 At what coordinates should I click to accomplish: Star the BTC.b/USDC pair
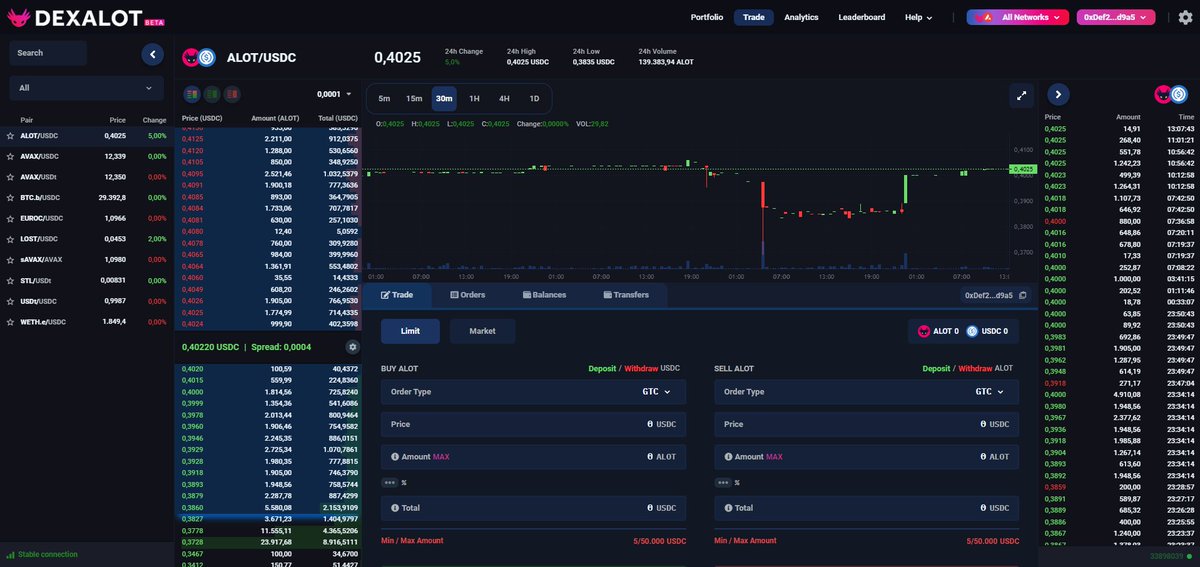(10, 198)
